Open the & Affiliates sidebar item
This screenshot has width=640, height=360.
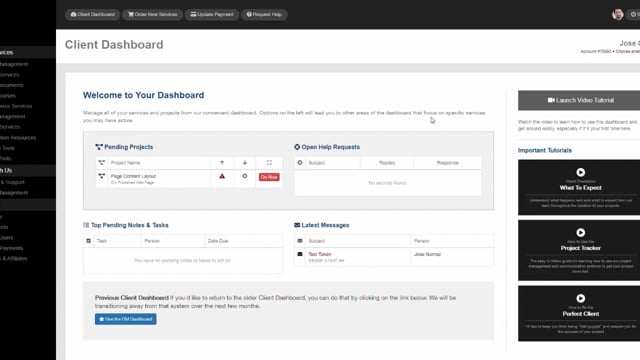click(x=14, y=258)
